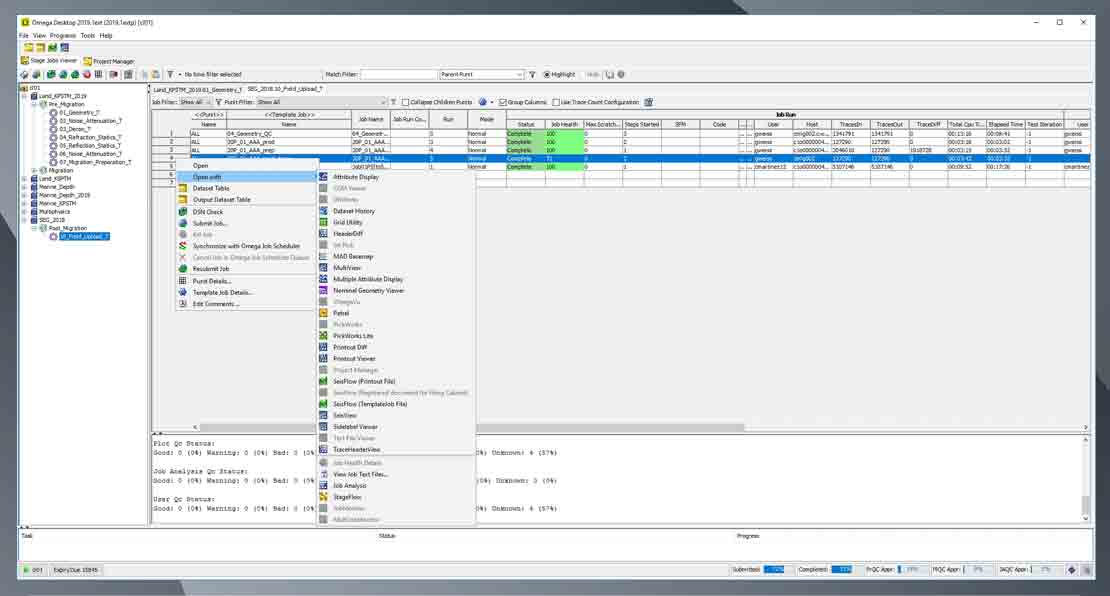Open Attribute Display from the submenu

point(355,177)
